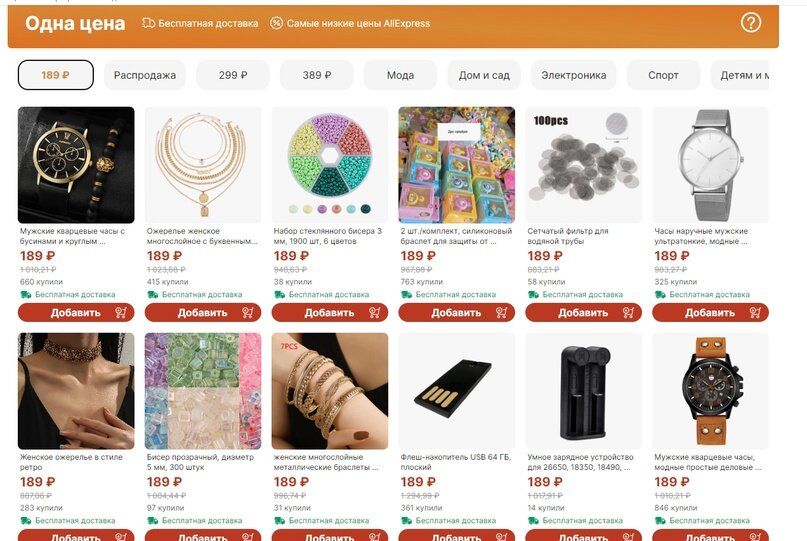
Task: Open the Дом и сад category
Action: (484, 75)
